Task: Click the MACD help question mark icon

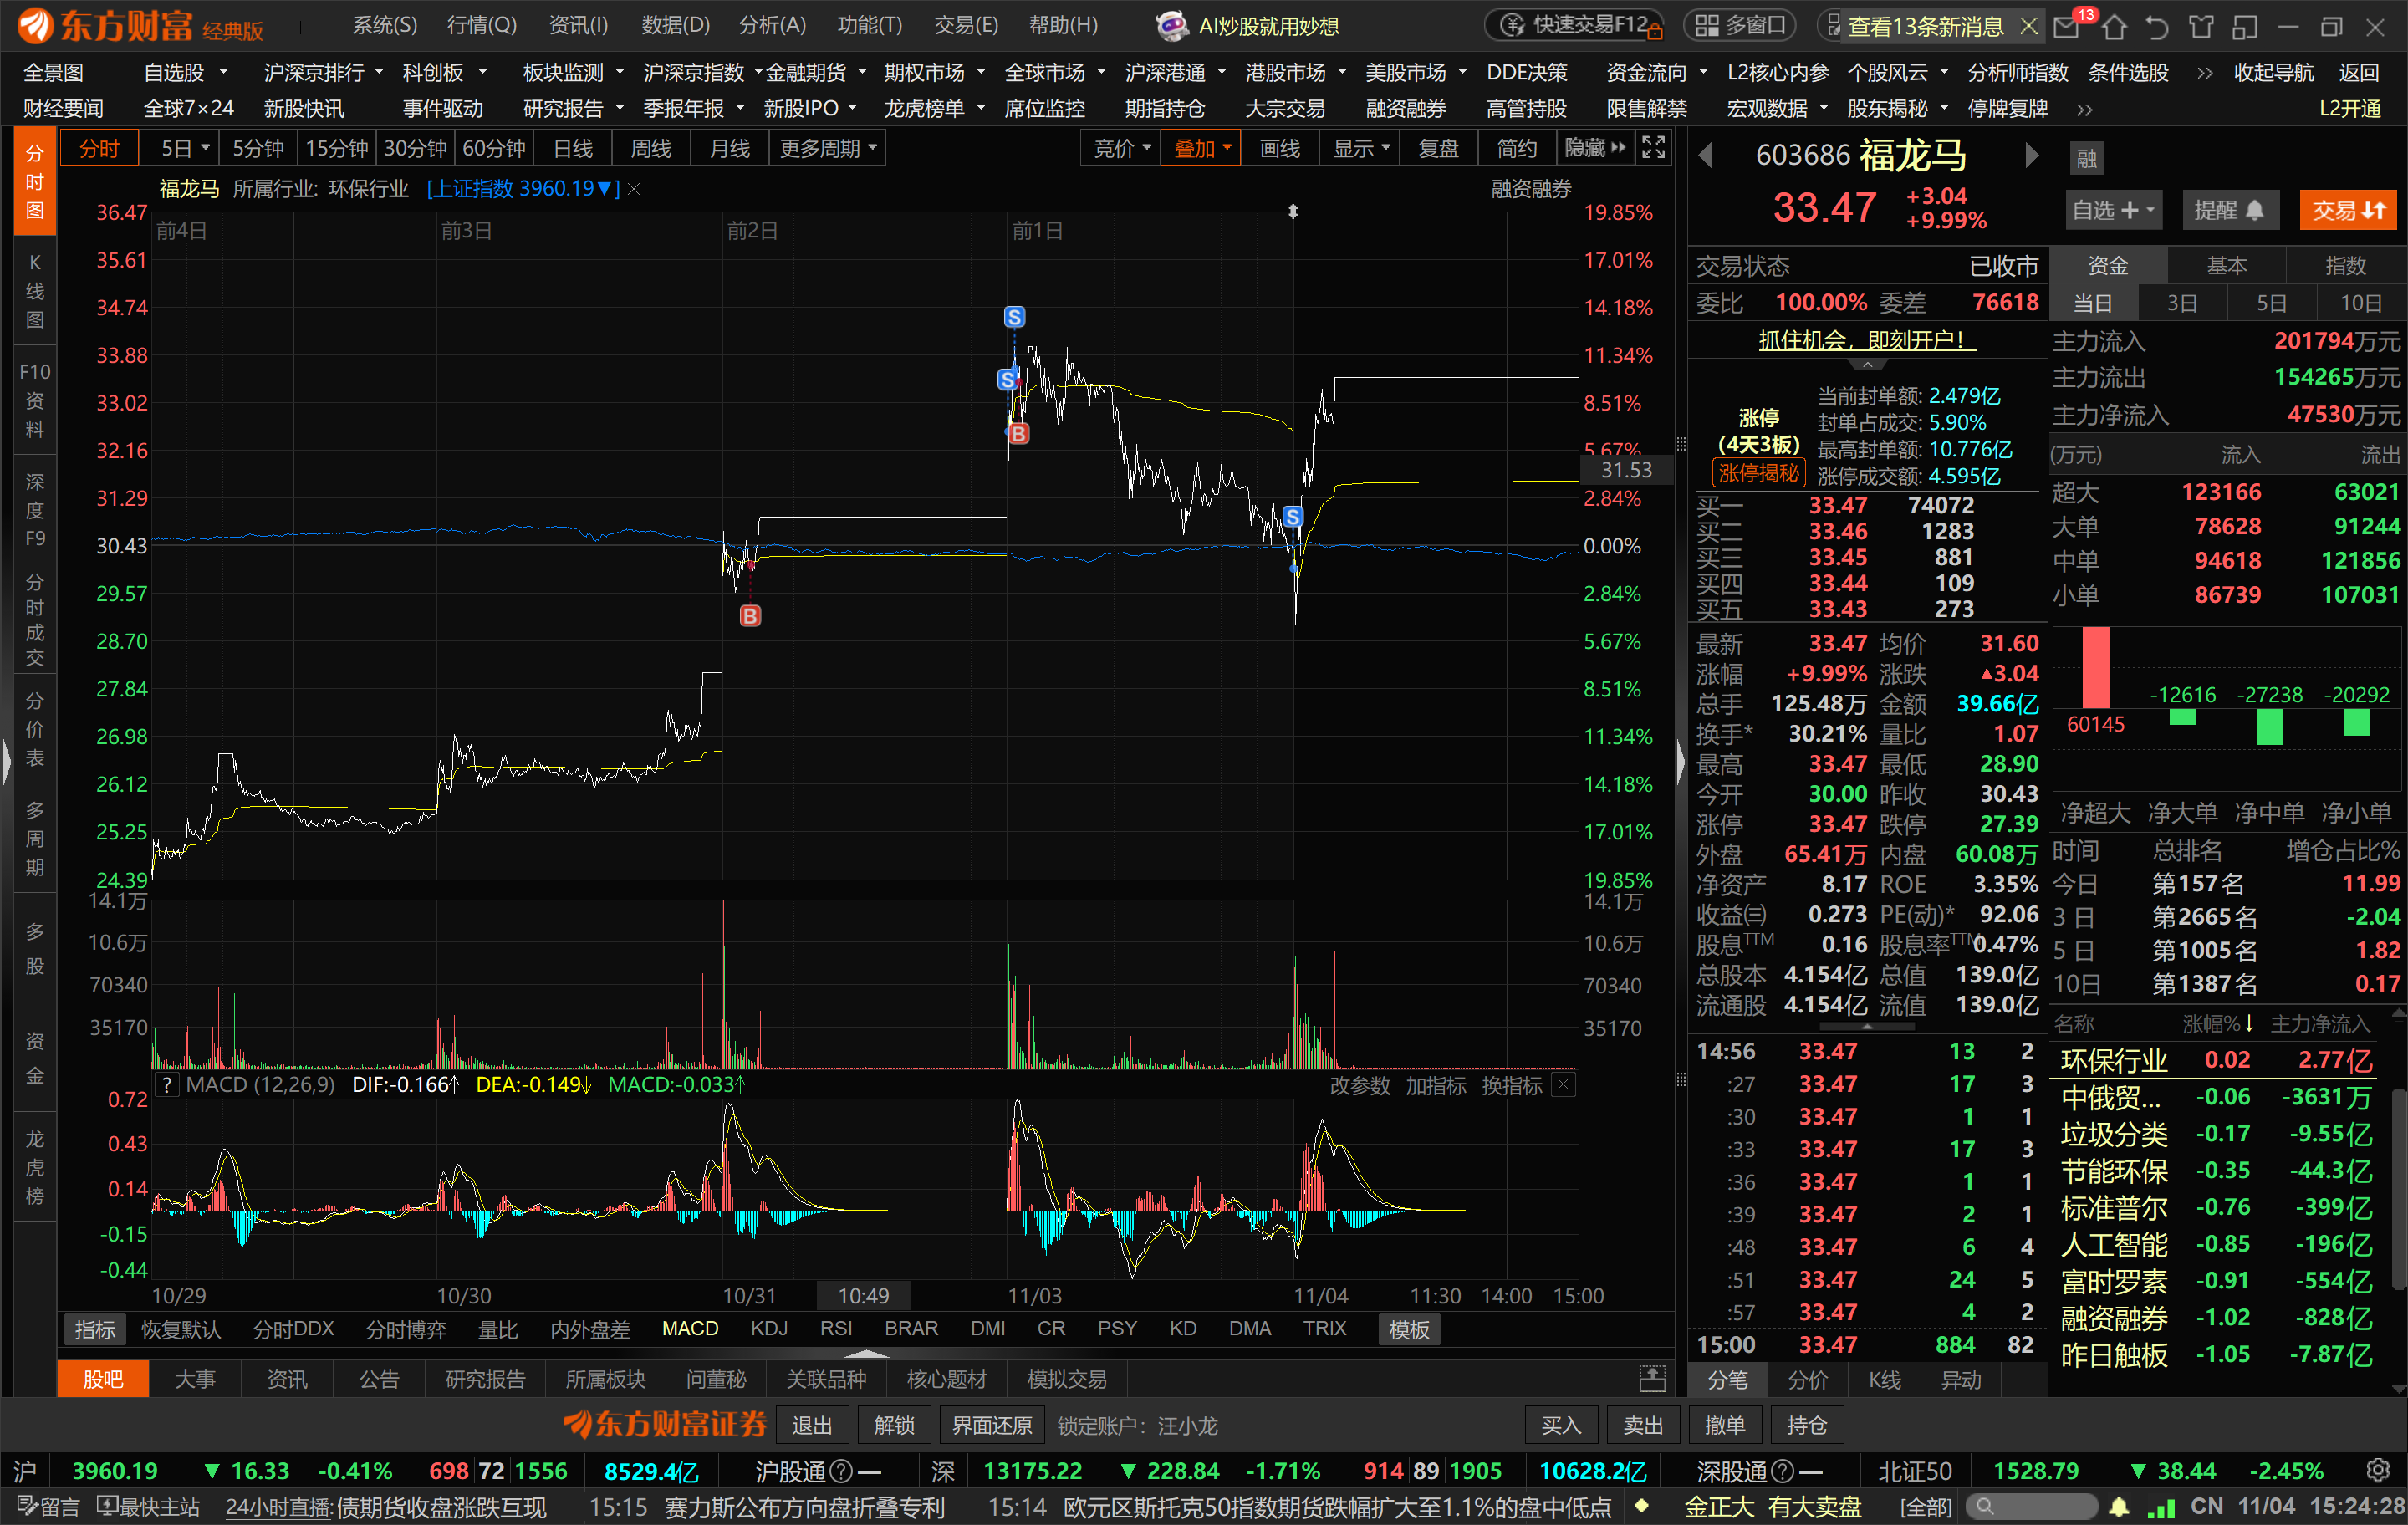Action: [x=167, y=1085]
